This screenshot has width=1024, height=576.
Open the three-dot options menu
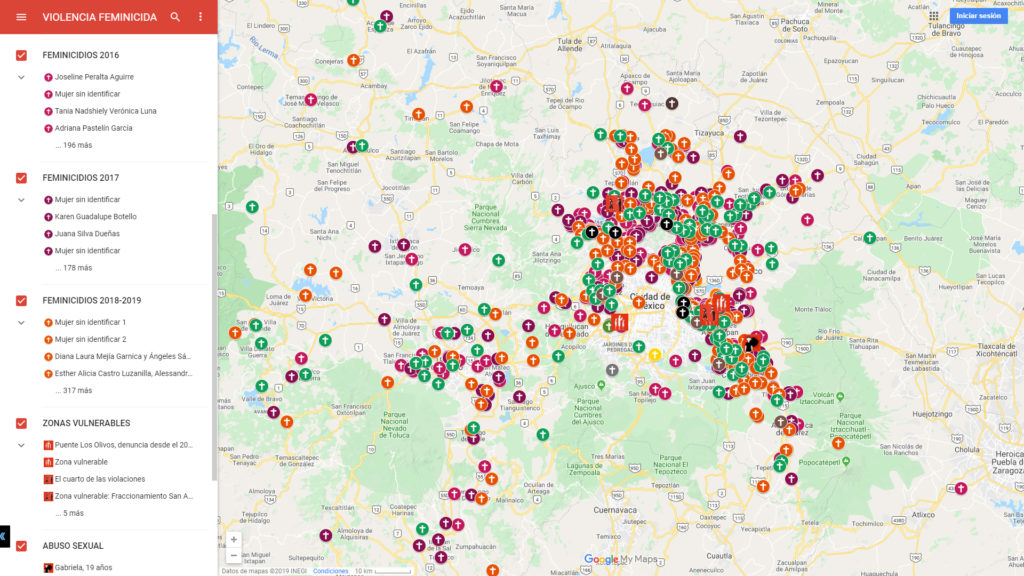pos(200,17)
